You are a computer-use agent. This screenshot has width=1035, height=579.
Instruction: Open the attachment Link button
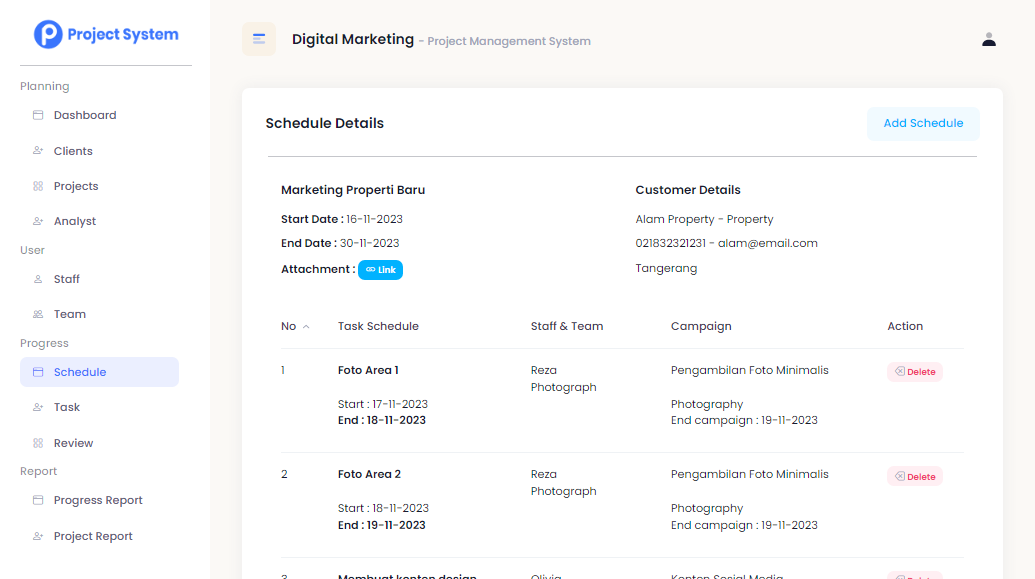(380, 269)
